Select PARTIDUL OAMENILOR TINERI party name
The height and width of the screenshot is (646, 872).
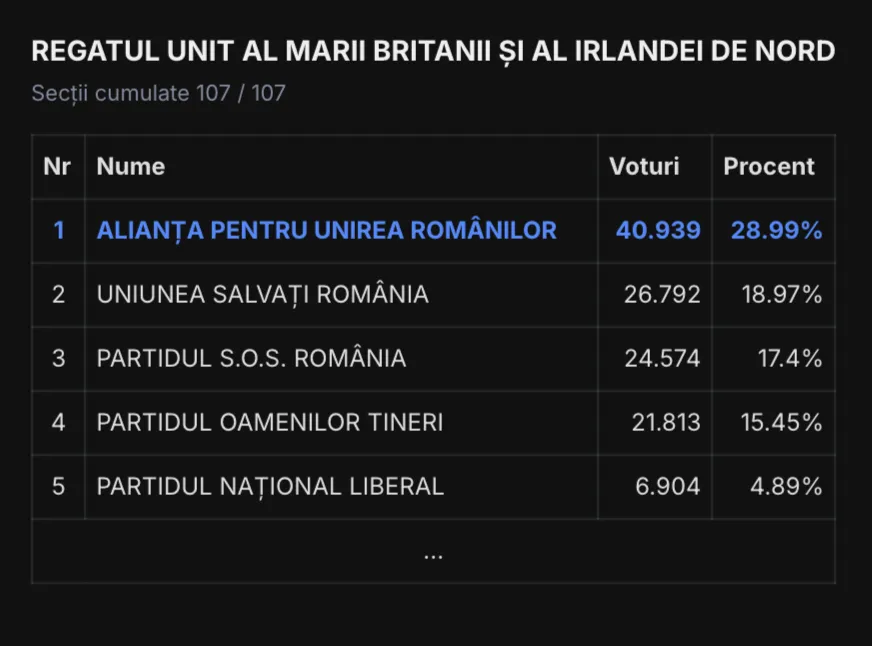270,422
